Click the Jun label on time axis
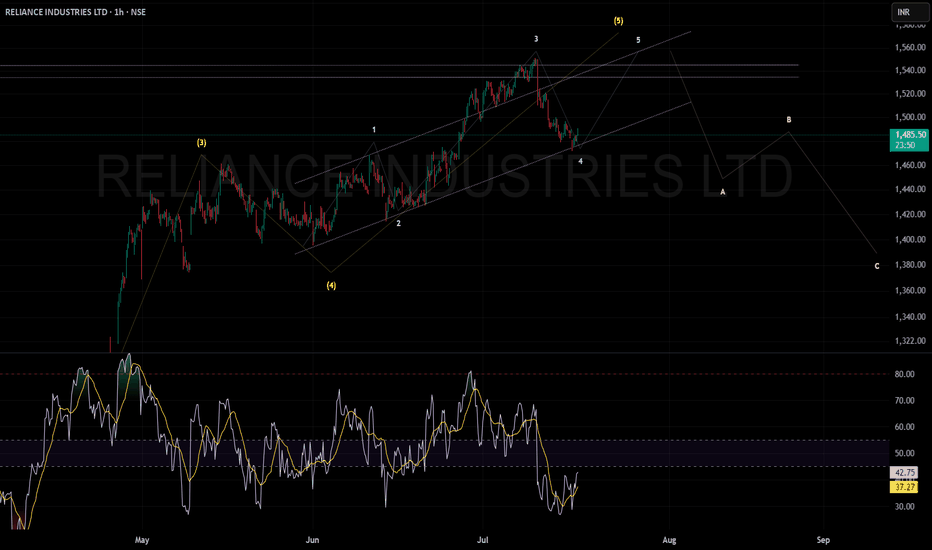 point(312,540)
